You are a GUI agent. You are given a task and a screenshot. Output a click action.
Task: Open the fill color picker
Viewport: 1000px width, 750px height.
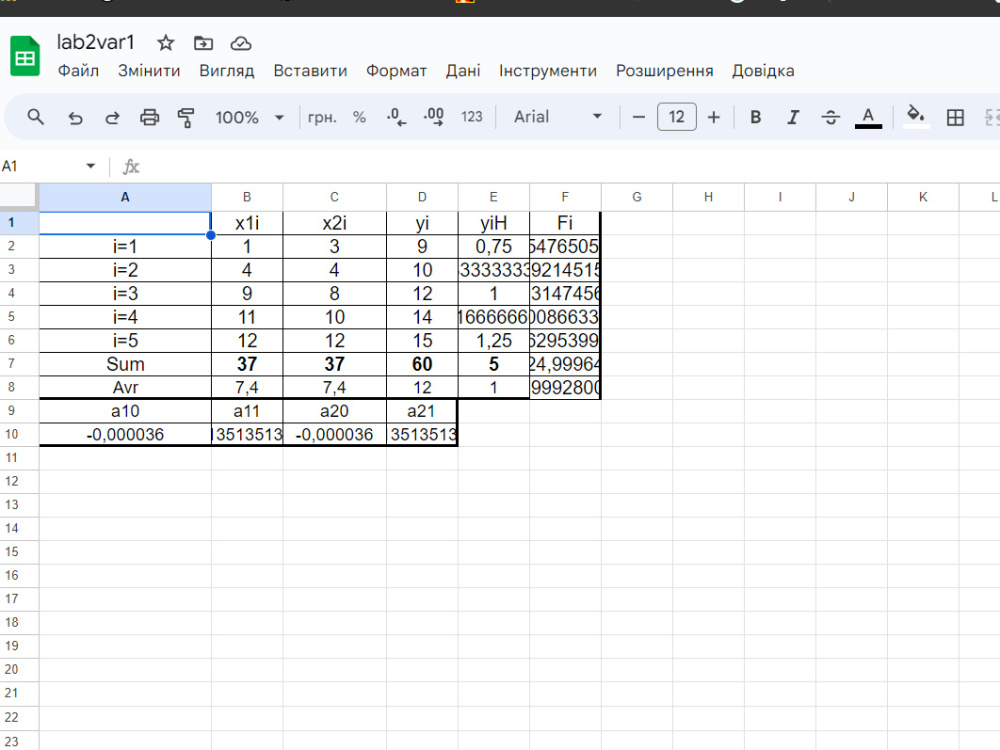coord(916,117)
